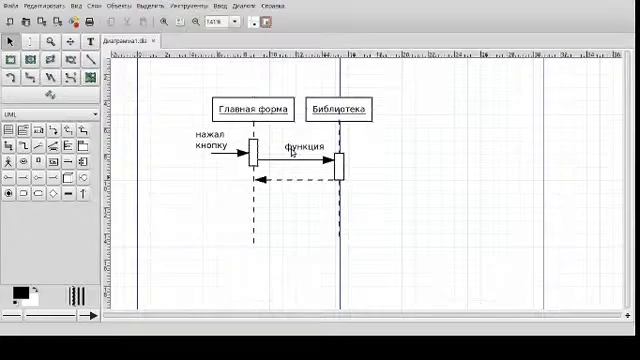
Task: Select the Image insert tool
Action: [x=90, y=78]
